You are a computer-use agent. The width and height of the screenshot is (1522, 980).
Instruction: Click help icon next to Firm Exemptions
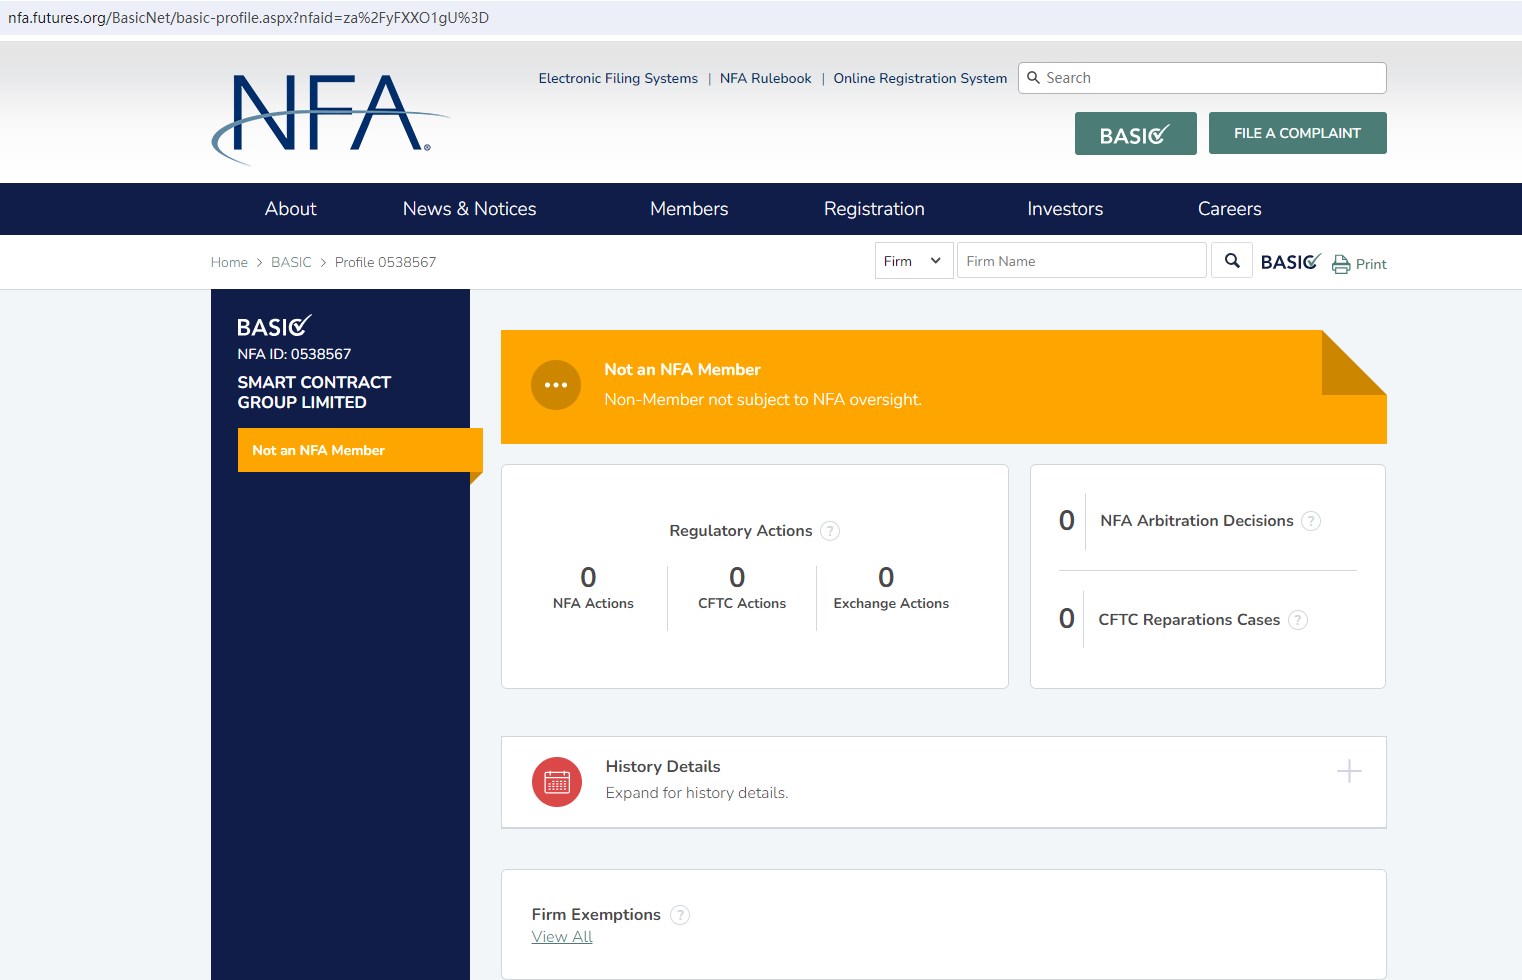[680, 915]
